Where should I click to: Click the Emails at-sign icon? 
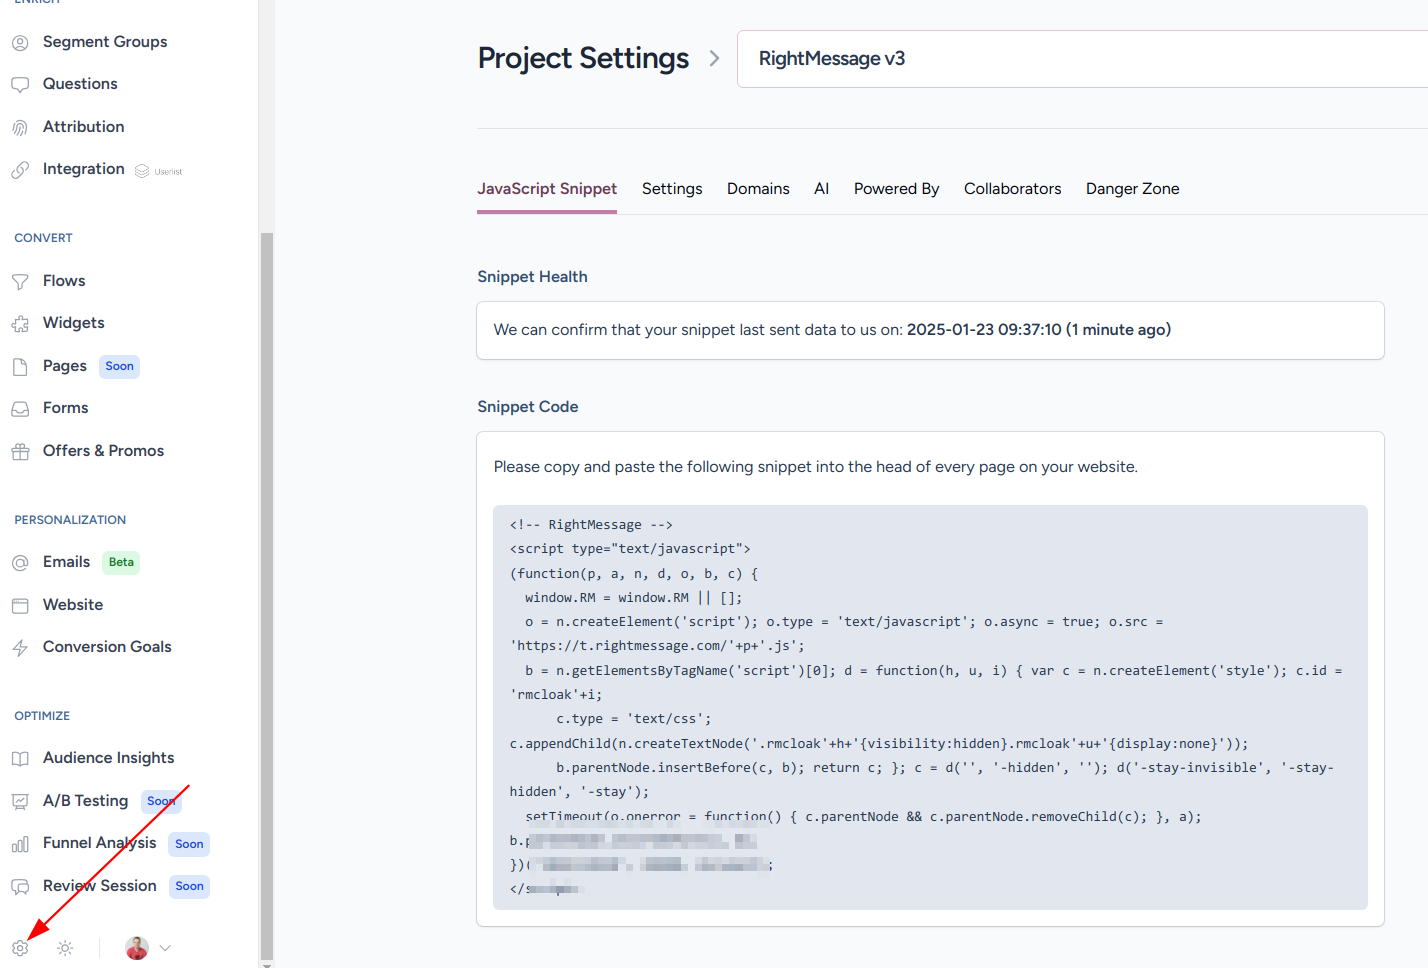tap(20, 563)
